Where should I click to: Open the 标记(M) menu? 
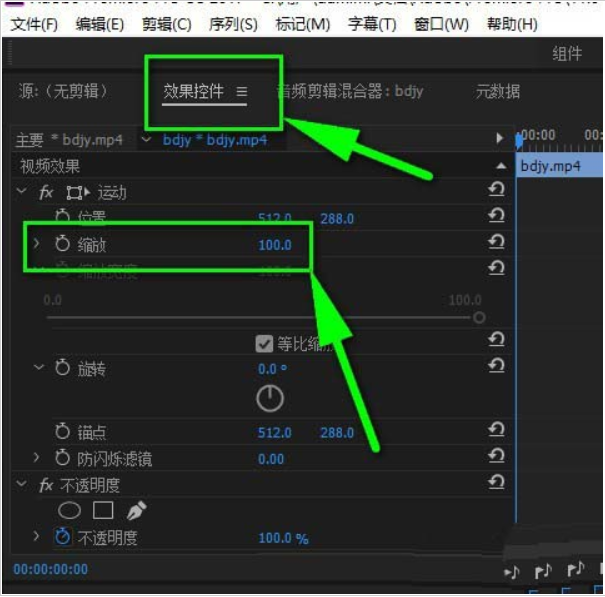tap(303, 25)
